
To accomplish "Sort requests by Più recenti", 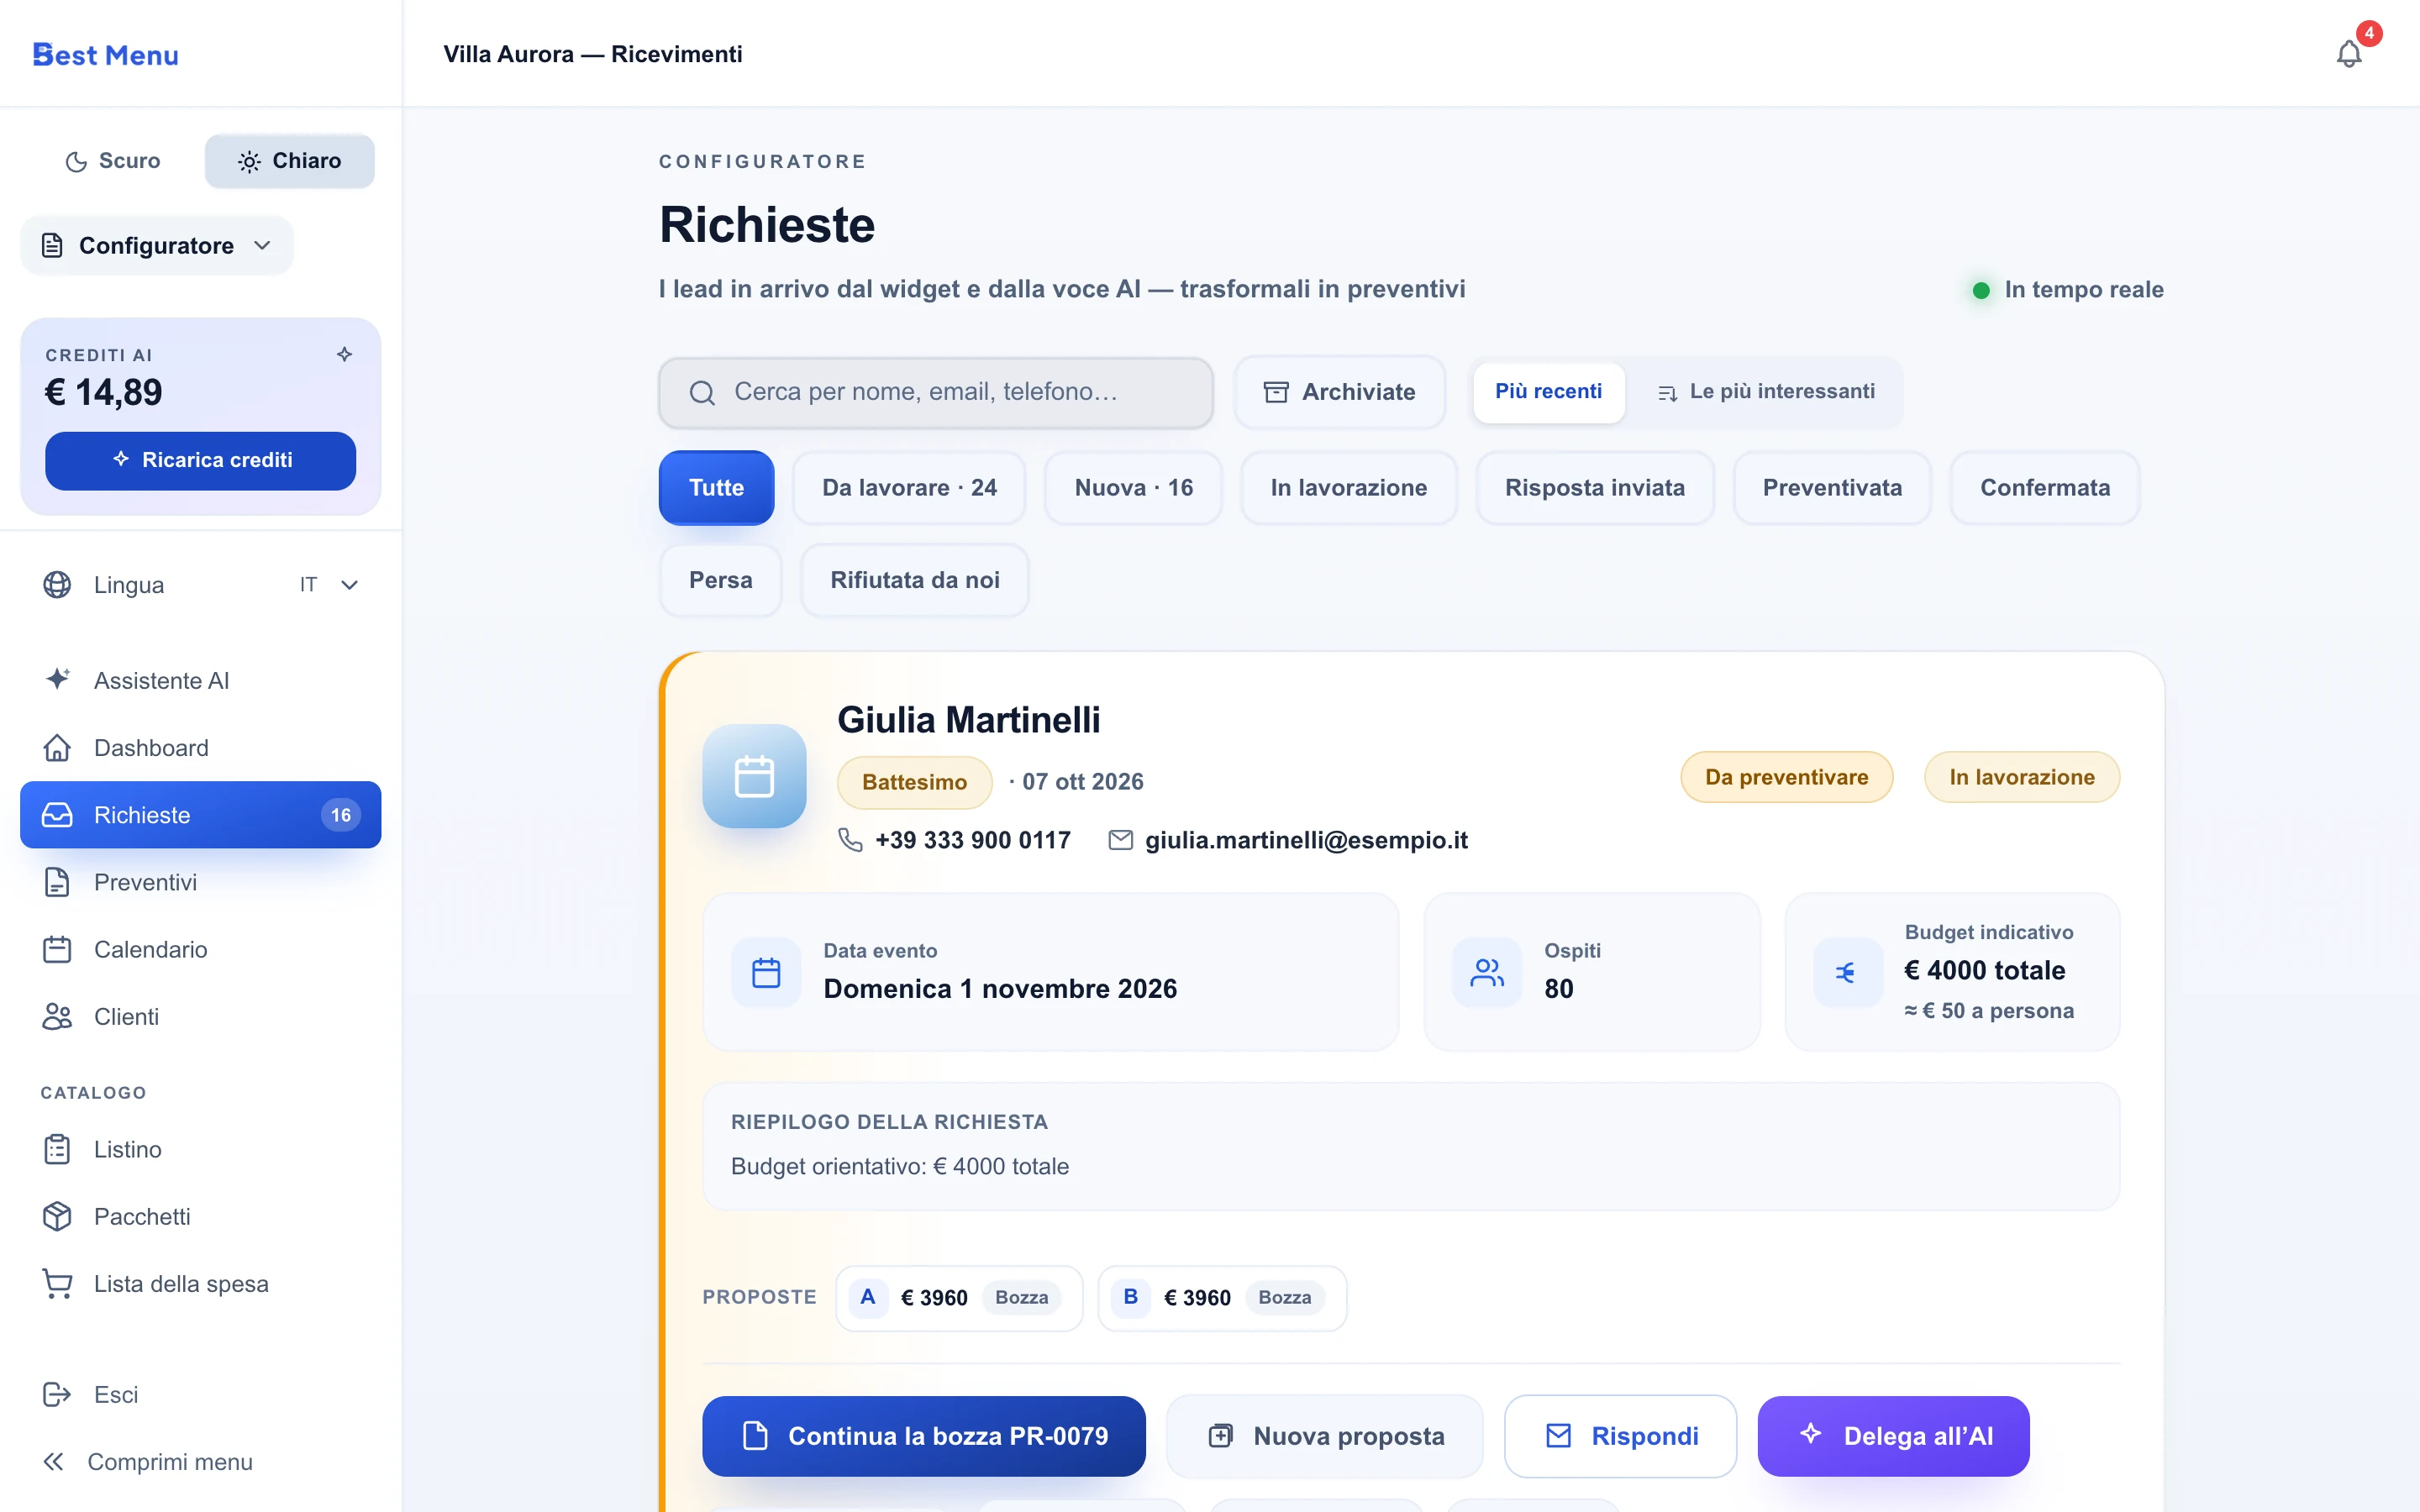I will [x=1548, y=392].
